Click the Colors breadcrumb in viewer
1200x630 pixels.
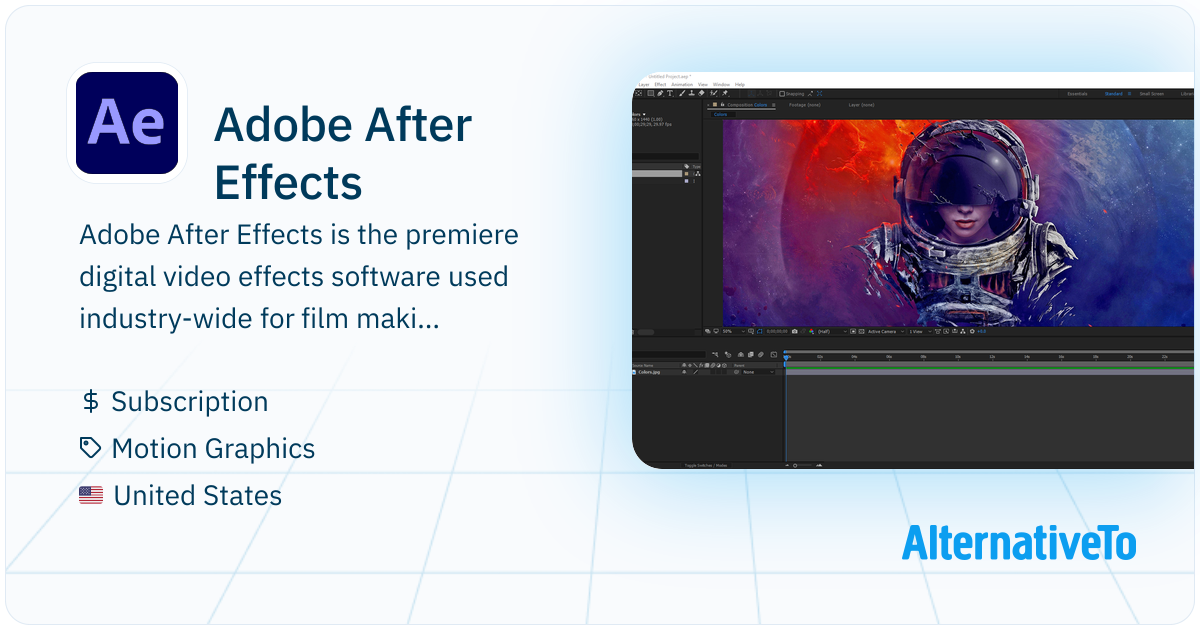click(x=720, y=114)
